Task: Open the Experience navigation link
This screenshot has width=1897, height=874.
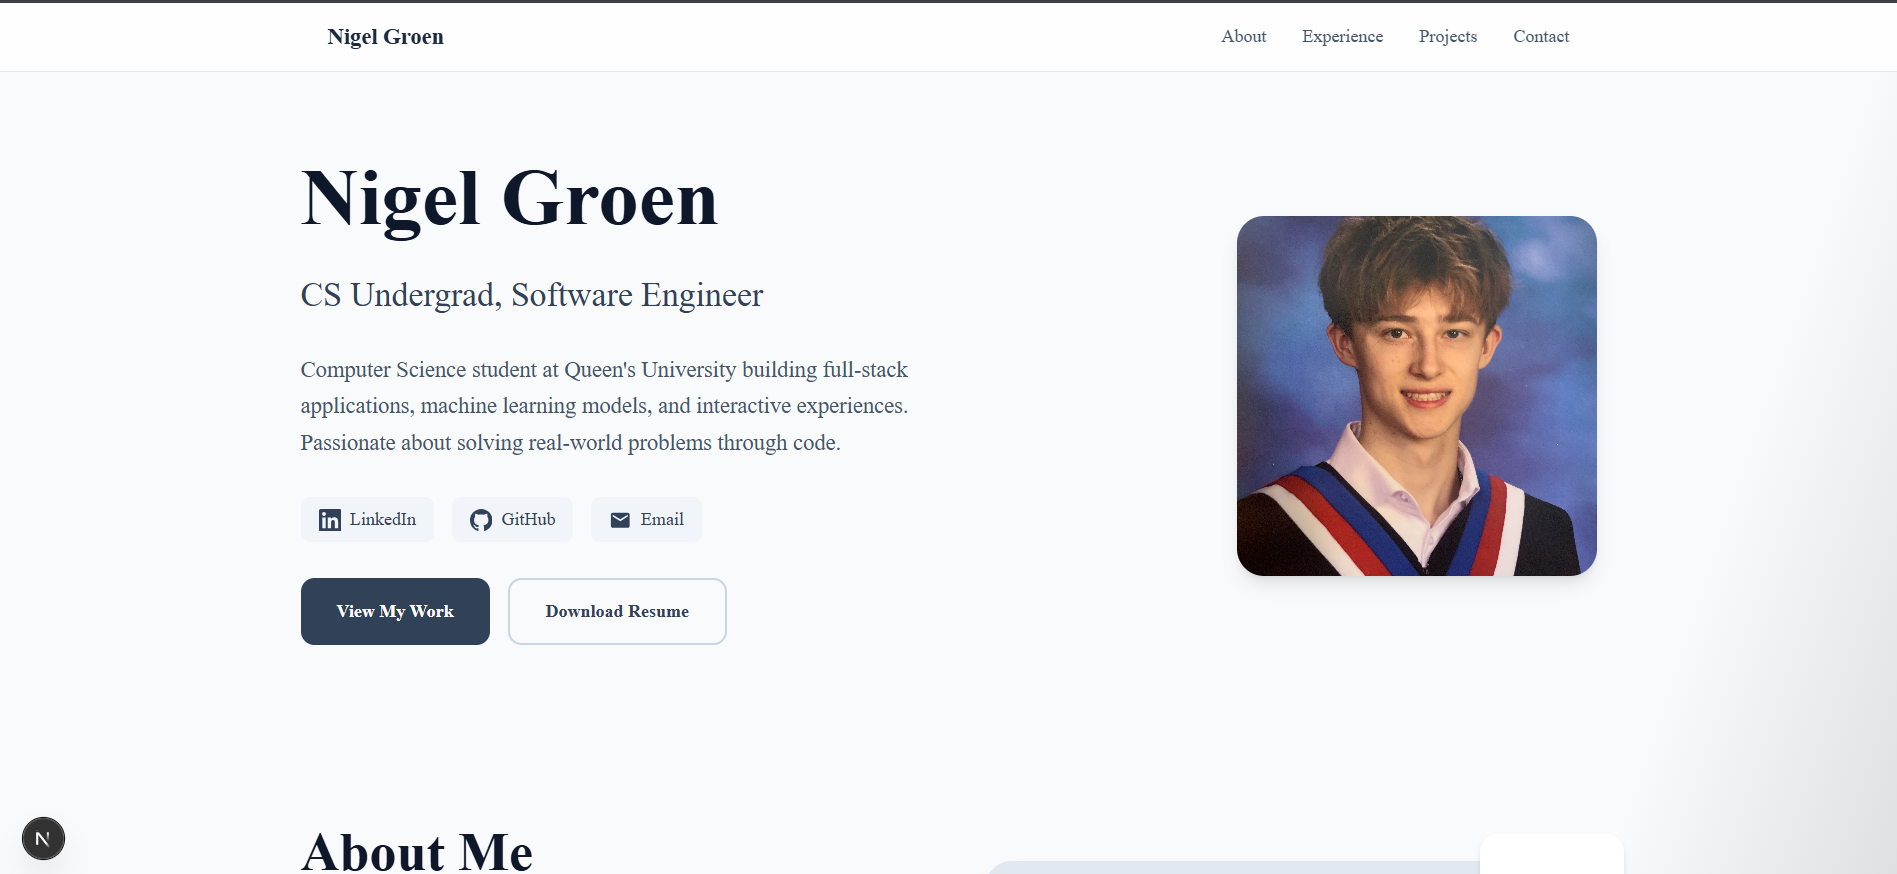Action: pos(1342,36)
